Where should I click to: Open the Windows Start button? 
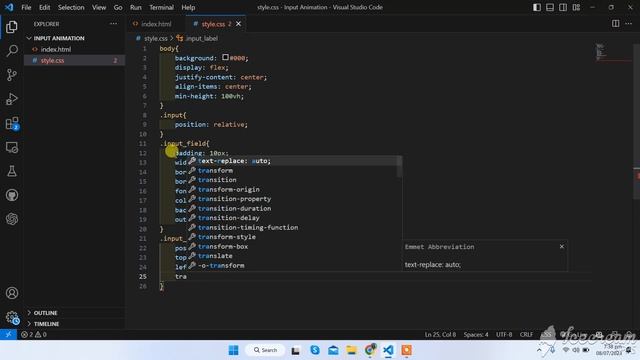[233, 350]
